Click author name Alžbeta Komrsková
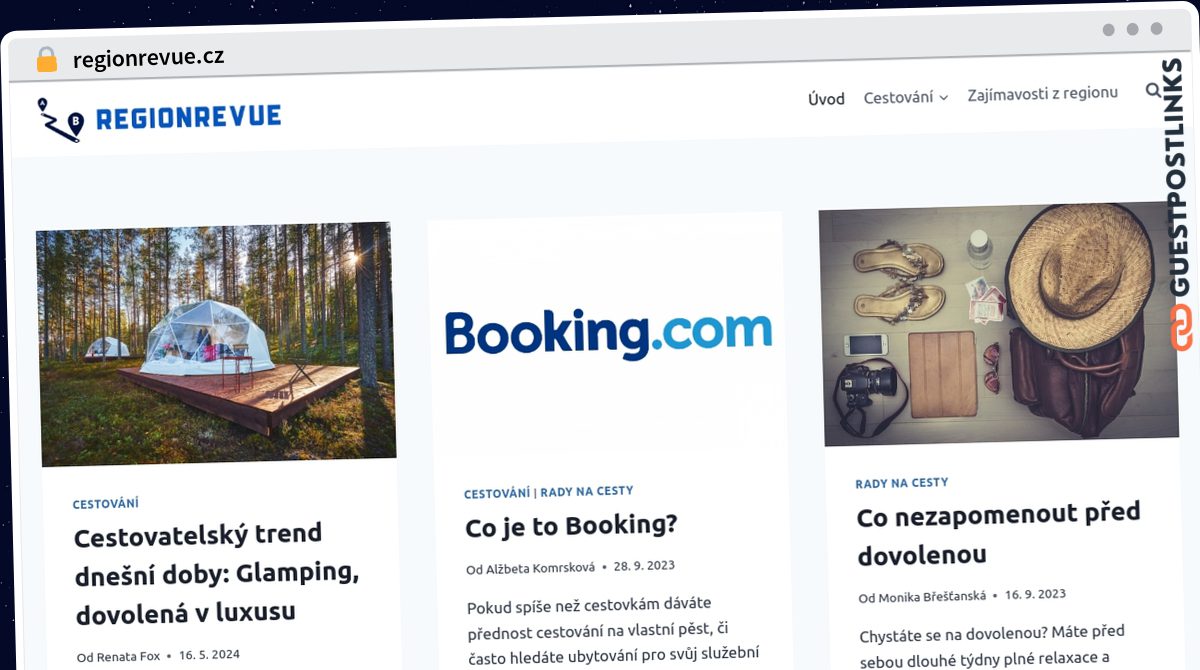The height and width of the screenshot is (670, 1200). pos(541,568)
